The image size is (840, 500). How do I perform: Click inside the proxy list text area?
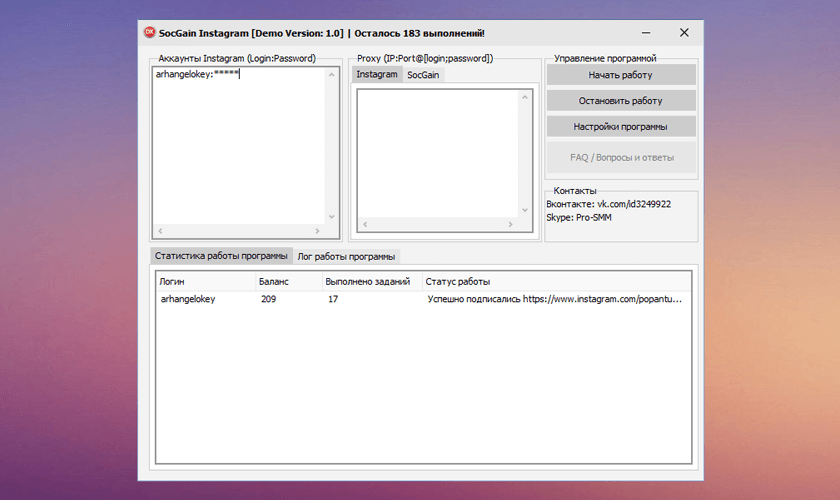point(438,154)
